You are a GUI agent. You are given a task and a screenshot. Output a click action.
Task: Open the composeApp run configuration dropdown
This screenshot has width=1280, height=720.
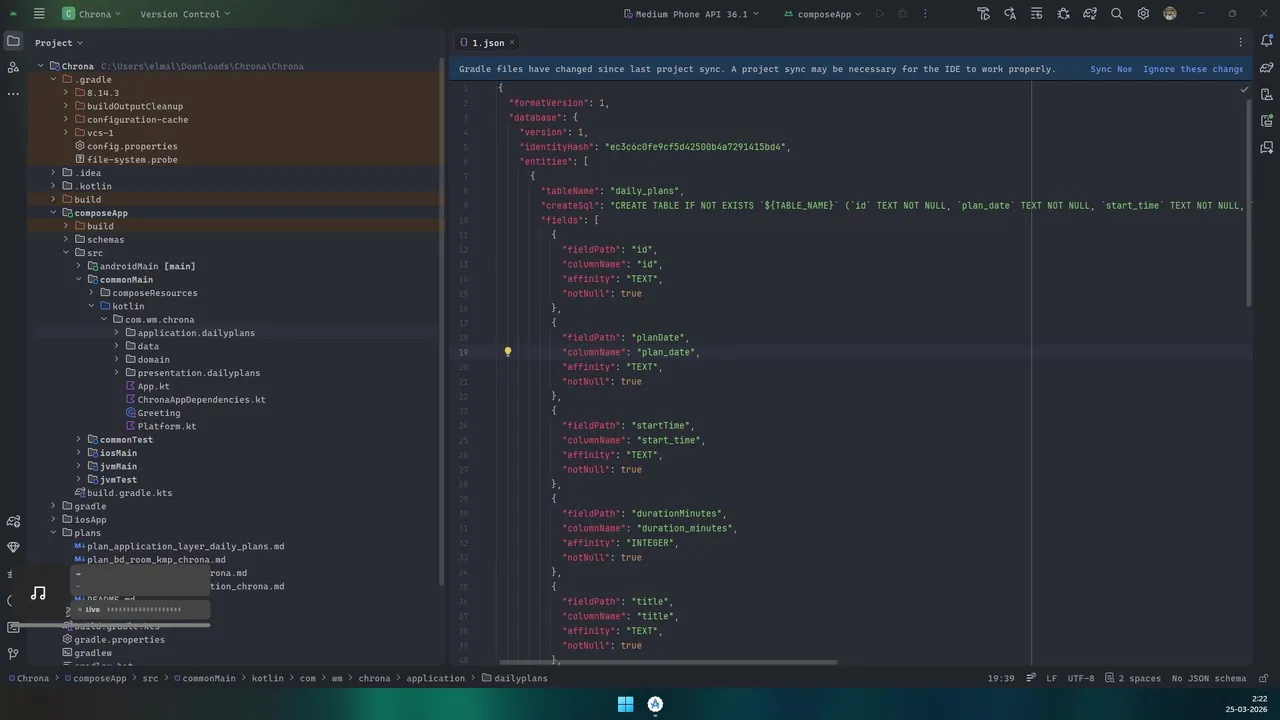click(x=823, y=14)
